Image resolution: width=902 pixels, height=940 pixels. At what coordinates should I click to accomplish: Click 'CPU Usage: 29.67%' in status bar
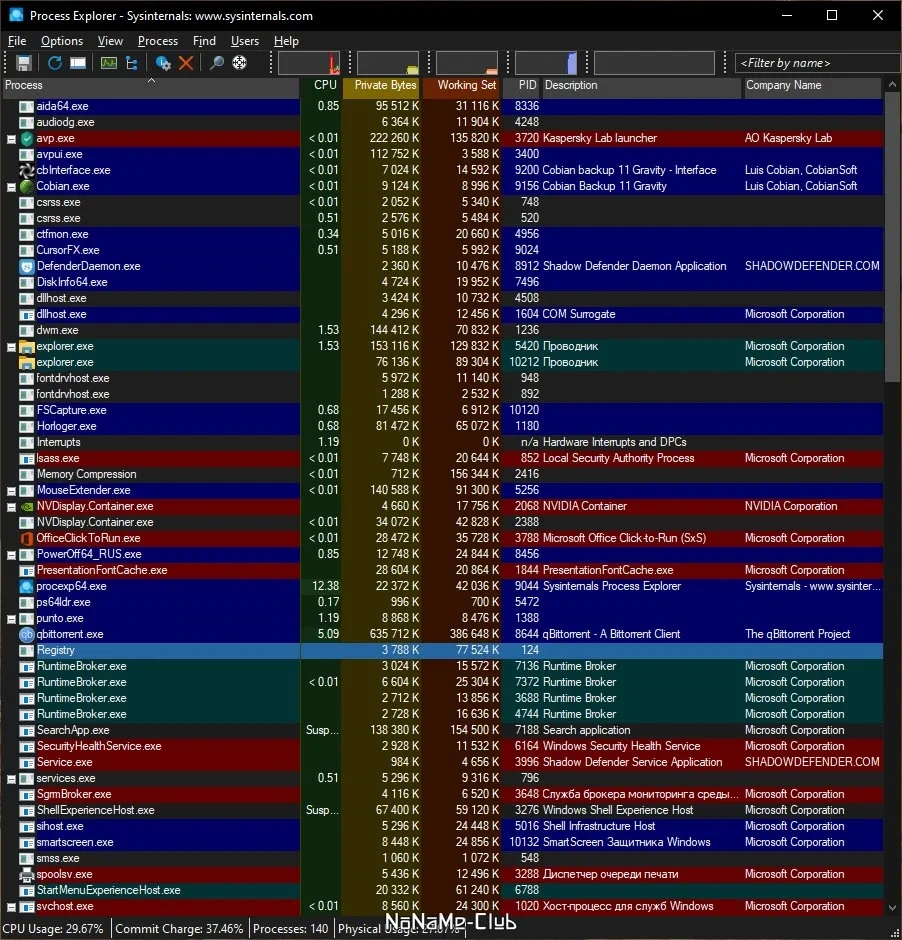pos(53,929)
